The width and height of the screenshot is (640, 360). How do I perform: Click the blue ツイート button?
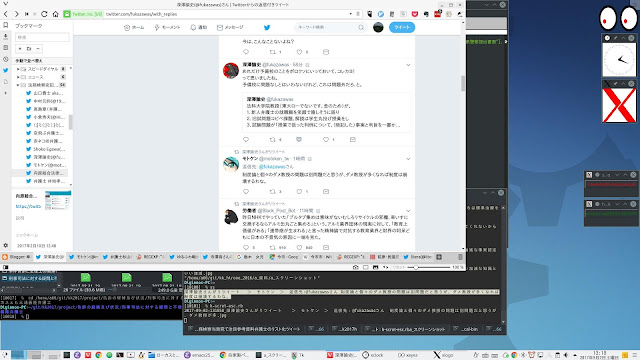tap(402, 27)
